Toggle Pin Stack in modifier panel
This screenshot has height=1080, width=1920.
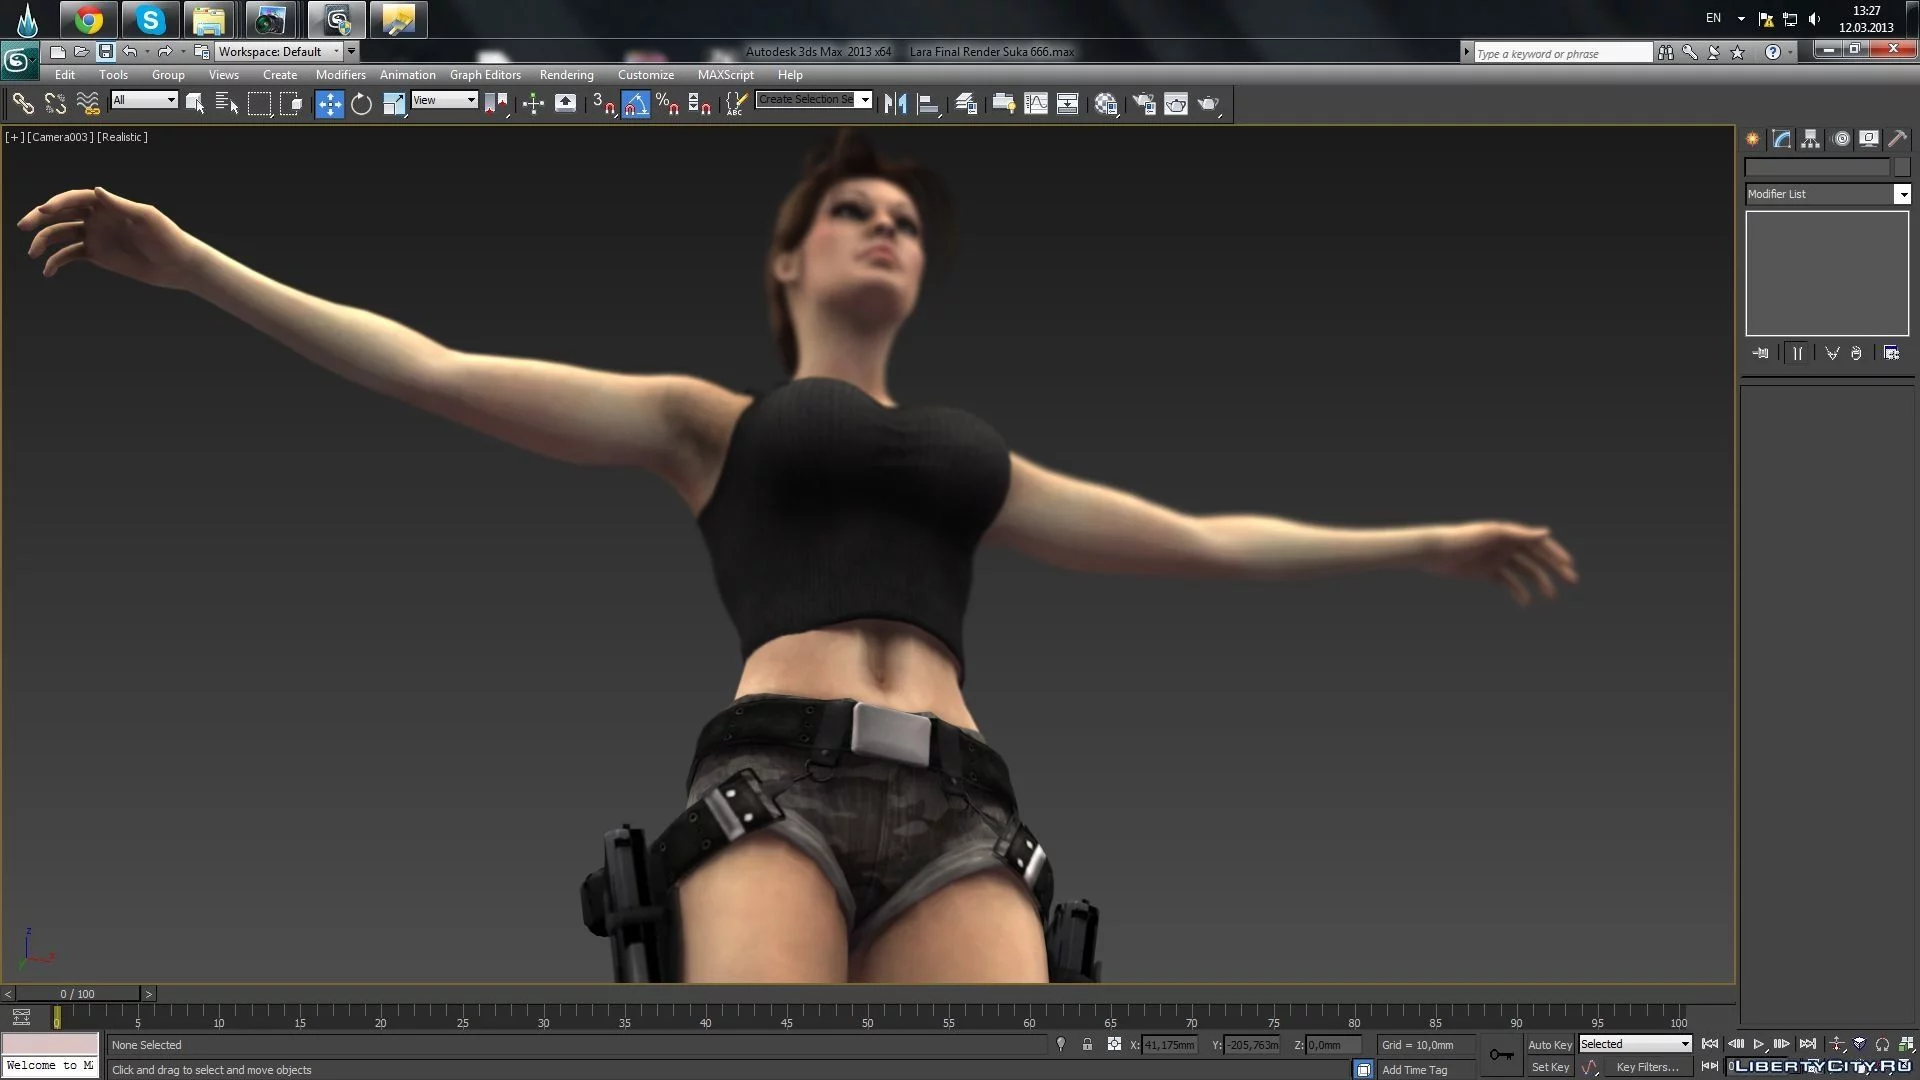point(1761,353)
